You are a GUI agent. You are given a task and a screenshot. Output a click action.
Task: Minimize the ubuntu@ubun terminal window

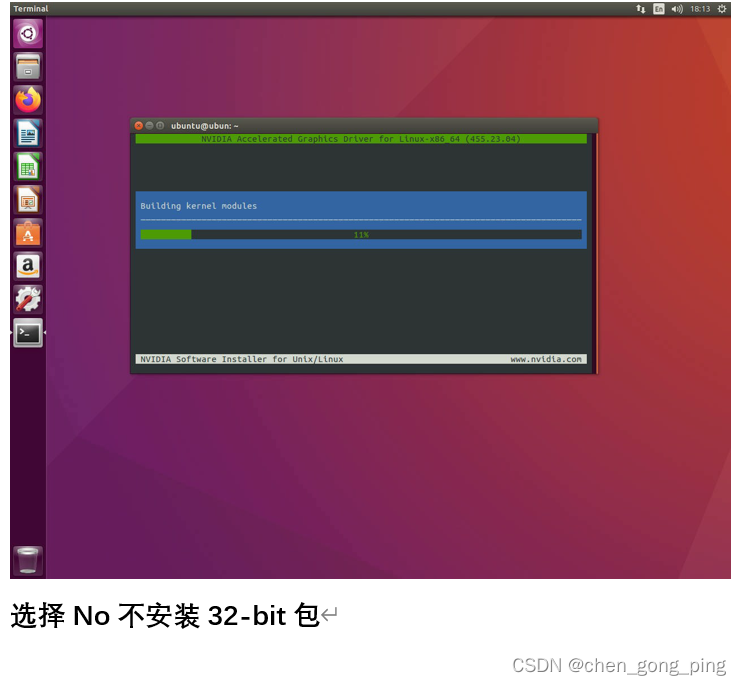point(149,126)
